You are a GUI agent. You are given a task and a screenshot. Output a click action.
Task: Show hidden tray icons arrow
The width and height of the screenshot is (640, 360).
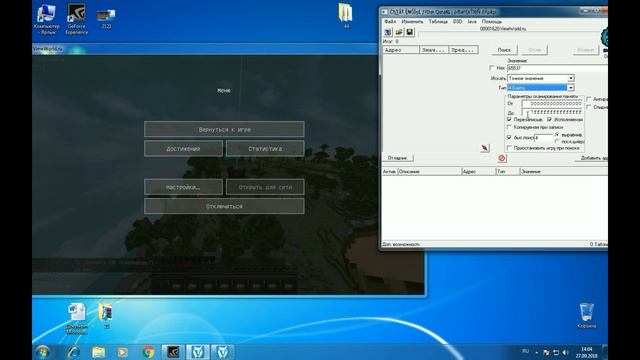pyautogui.click(x=536, y=352)
